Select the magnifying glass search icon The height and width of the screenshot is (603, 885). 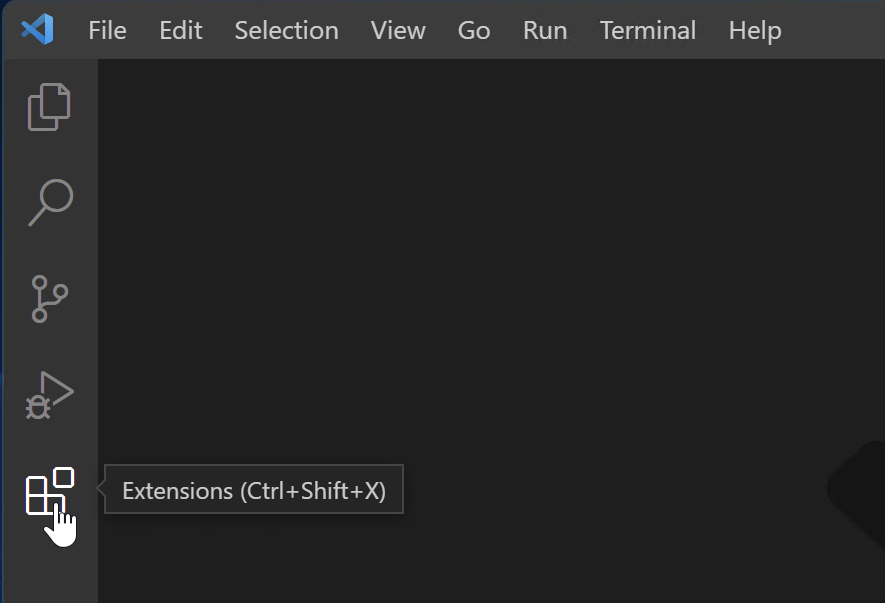point(48,202)
